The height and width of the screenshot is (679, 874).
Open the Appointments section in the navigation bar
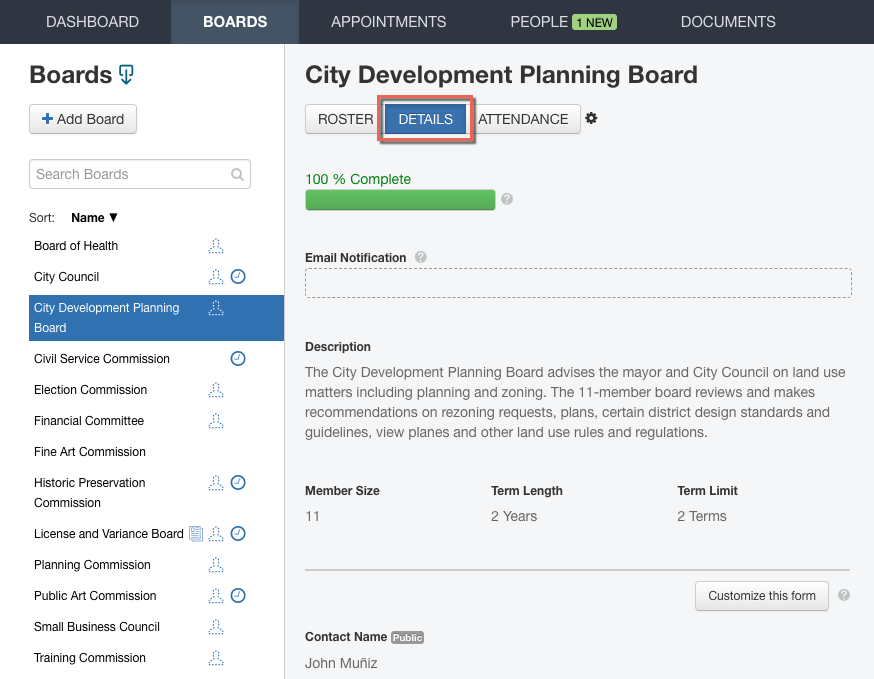(x=389, y=21)
